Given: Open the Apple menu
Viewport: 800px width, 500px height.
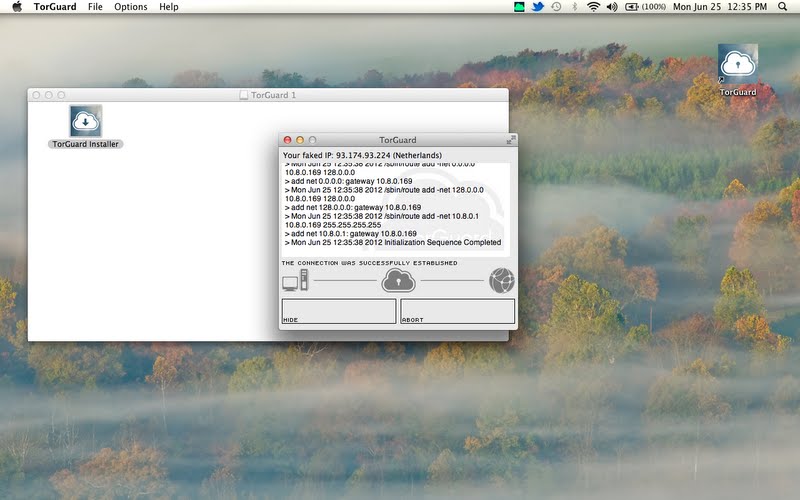Looking at the screenshot, I should [17, 7].
